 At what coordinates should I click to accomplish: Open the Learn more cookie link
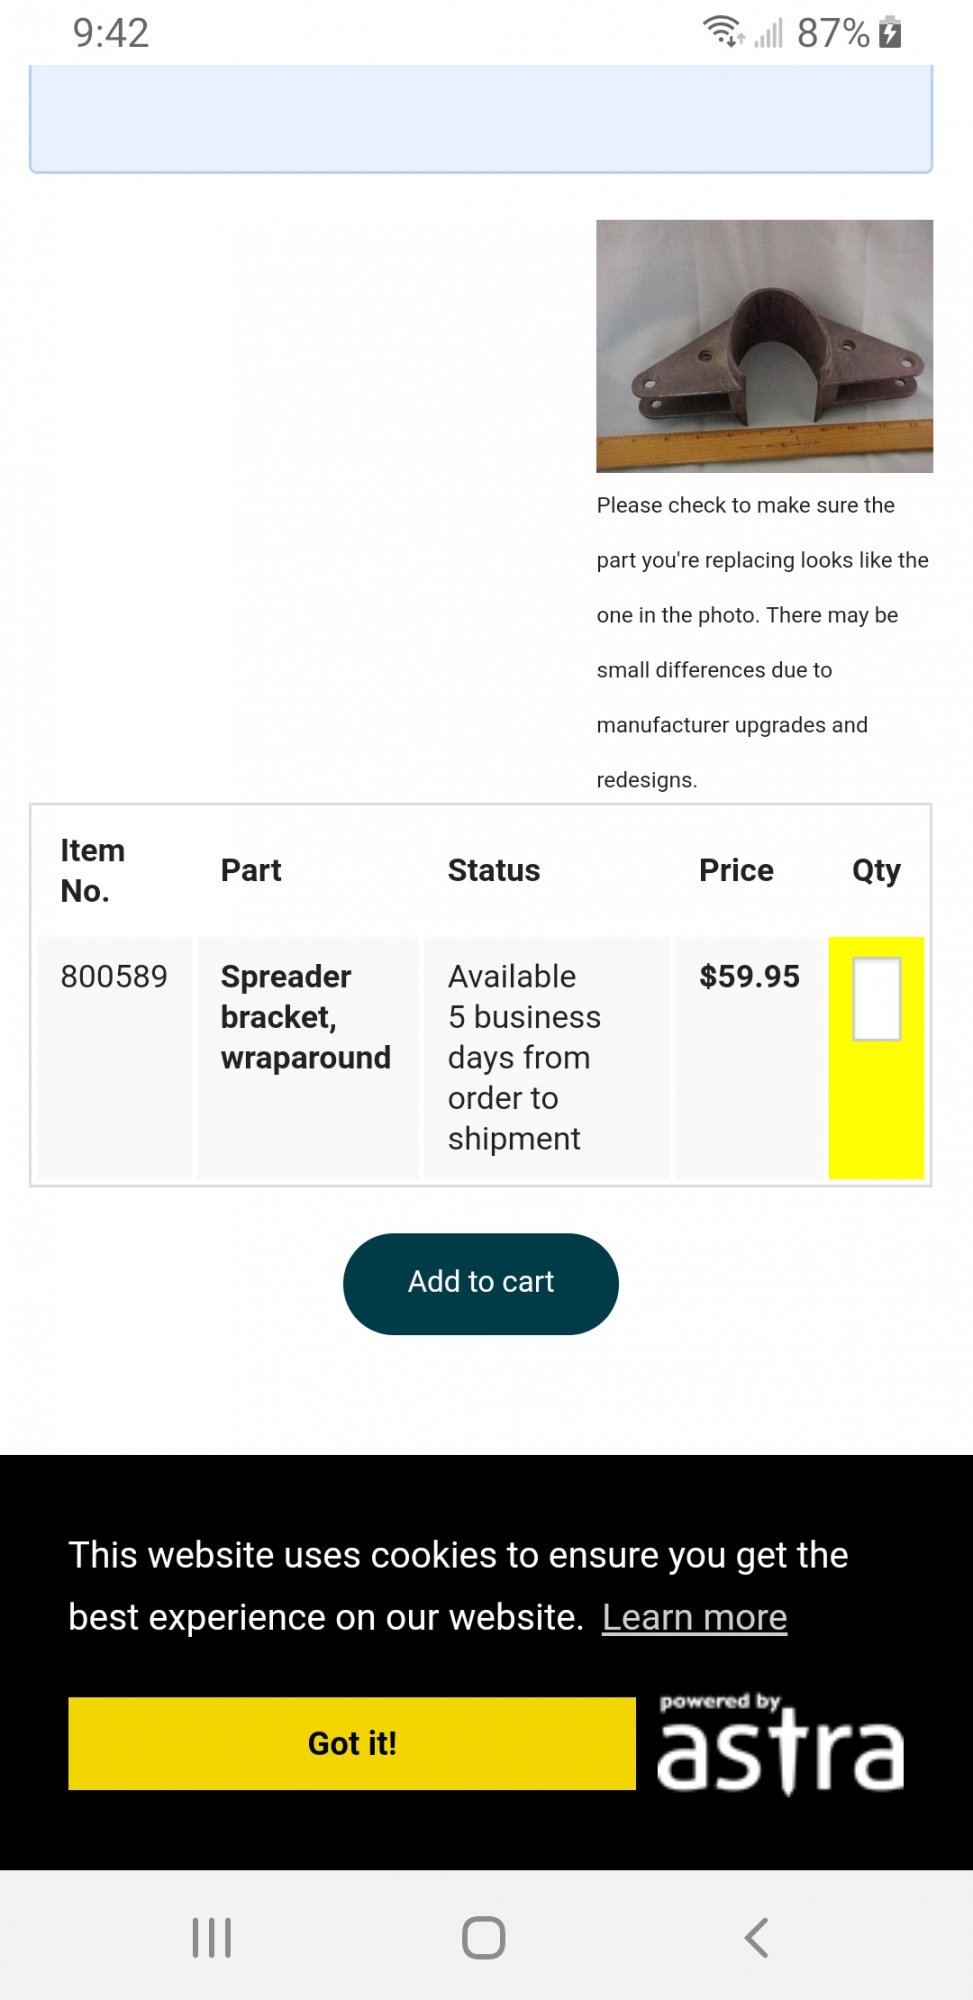pos(695,1617)
